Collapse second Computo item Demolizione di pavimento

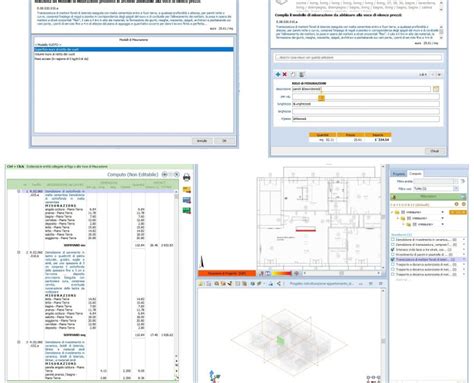coord(19,252)
